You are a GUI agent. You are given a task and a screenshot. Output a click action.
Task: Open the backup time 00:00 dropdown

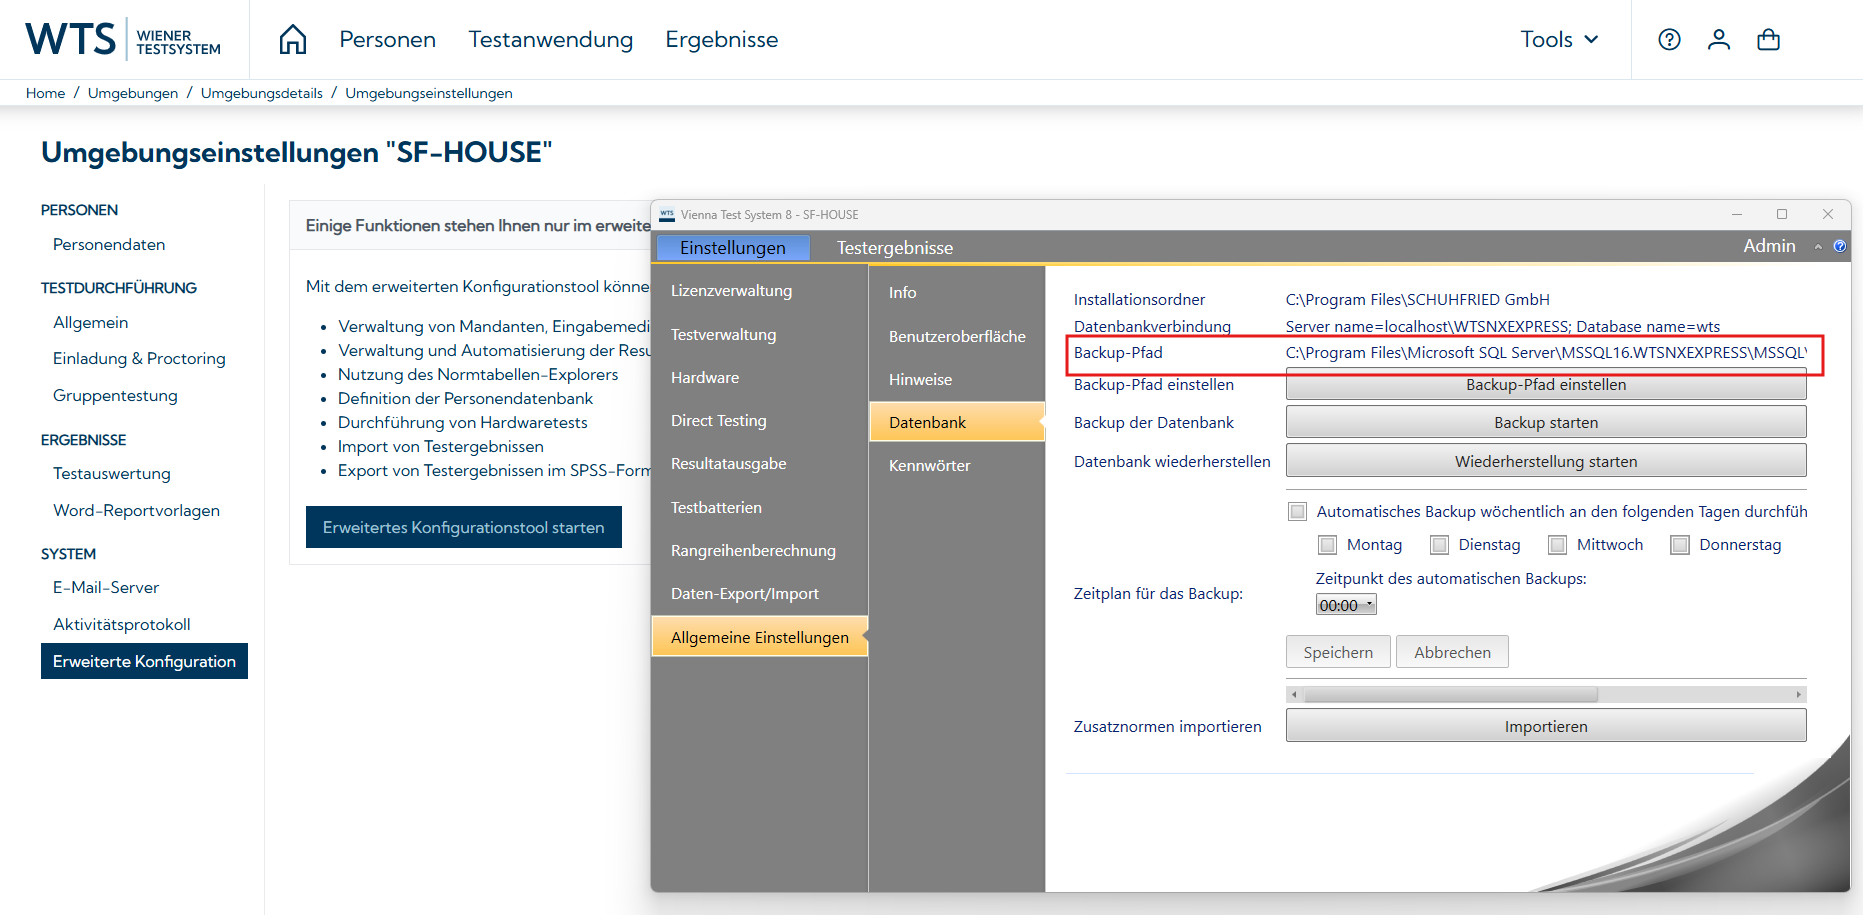pyautogui.click(x=1346, y=605)
